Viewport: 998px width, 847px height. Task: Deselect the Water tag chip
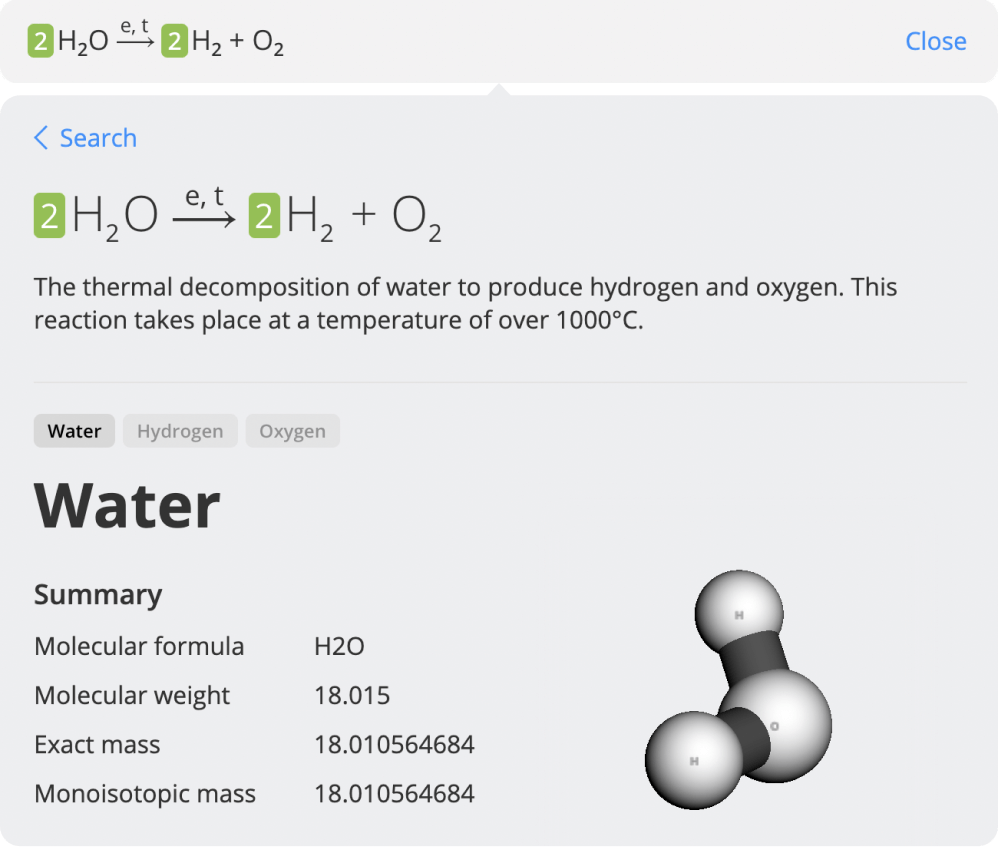[x=74, y=431]
